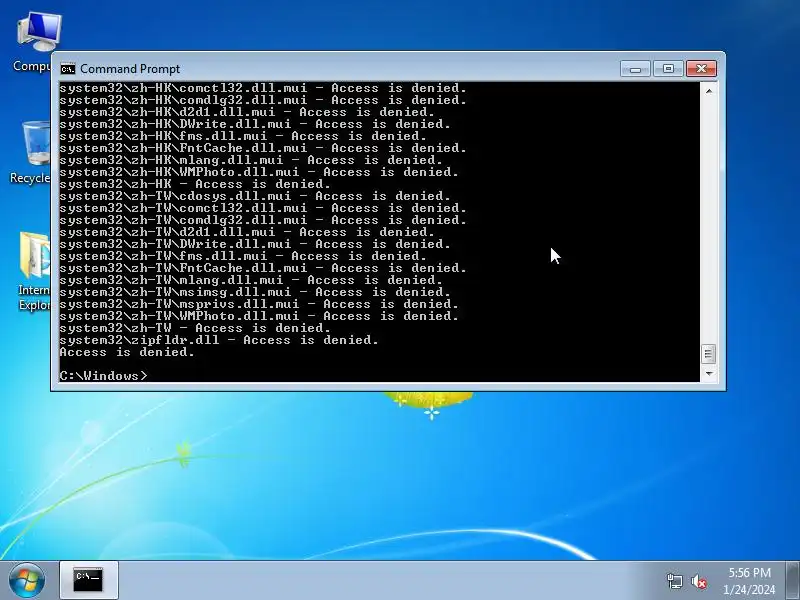800x600 pixels.
Task: Click the console scrollbar down arrow
Action: (709, 374)
